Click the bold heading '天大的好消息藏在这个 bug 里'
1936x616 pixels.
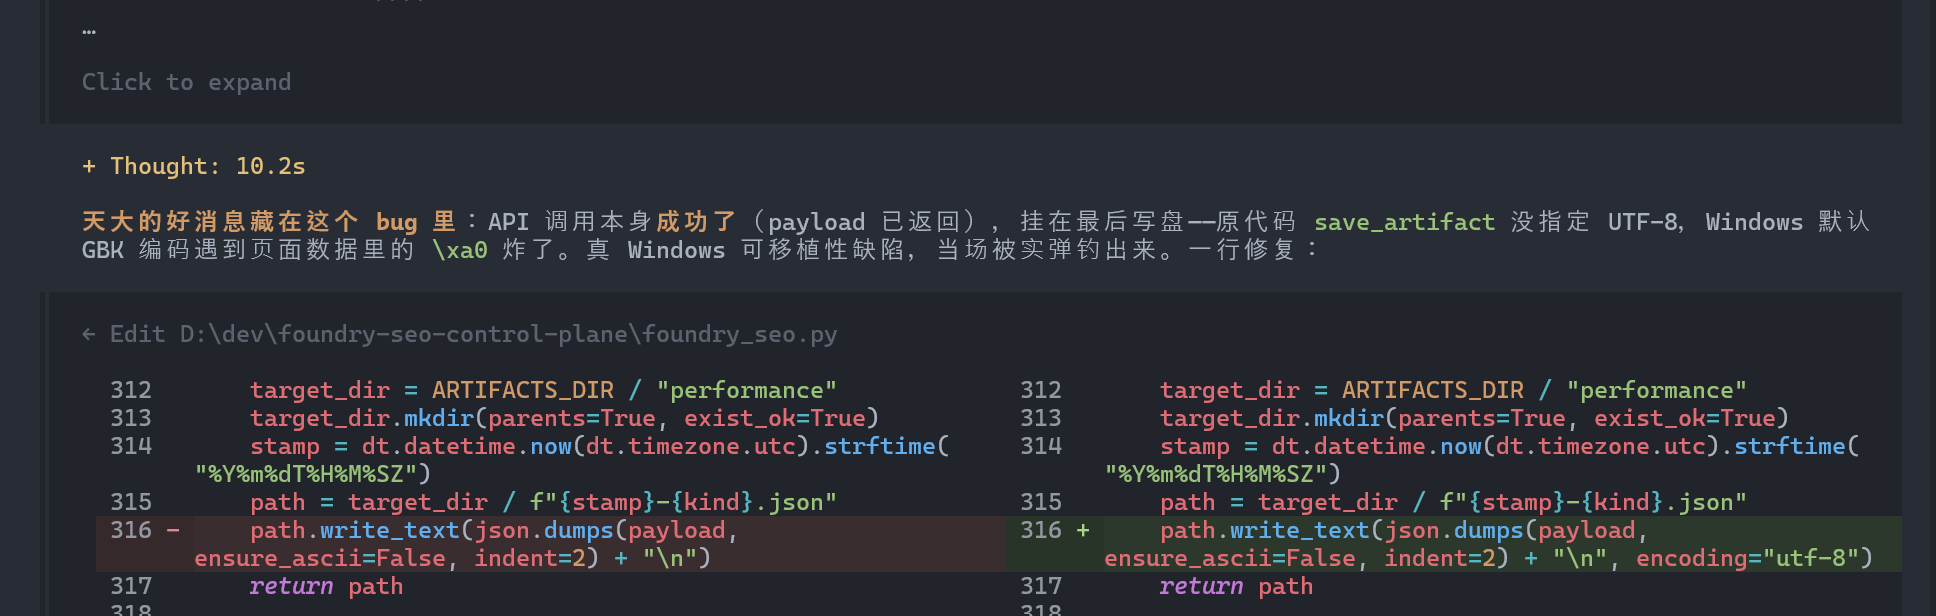(269, 222)
